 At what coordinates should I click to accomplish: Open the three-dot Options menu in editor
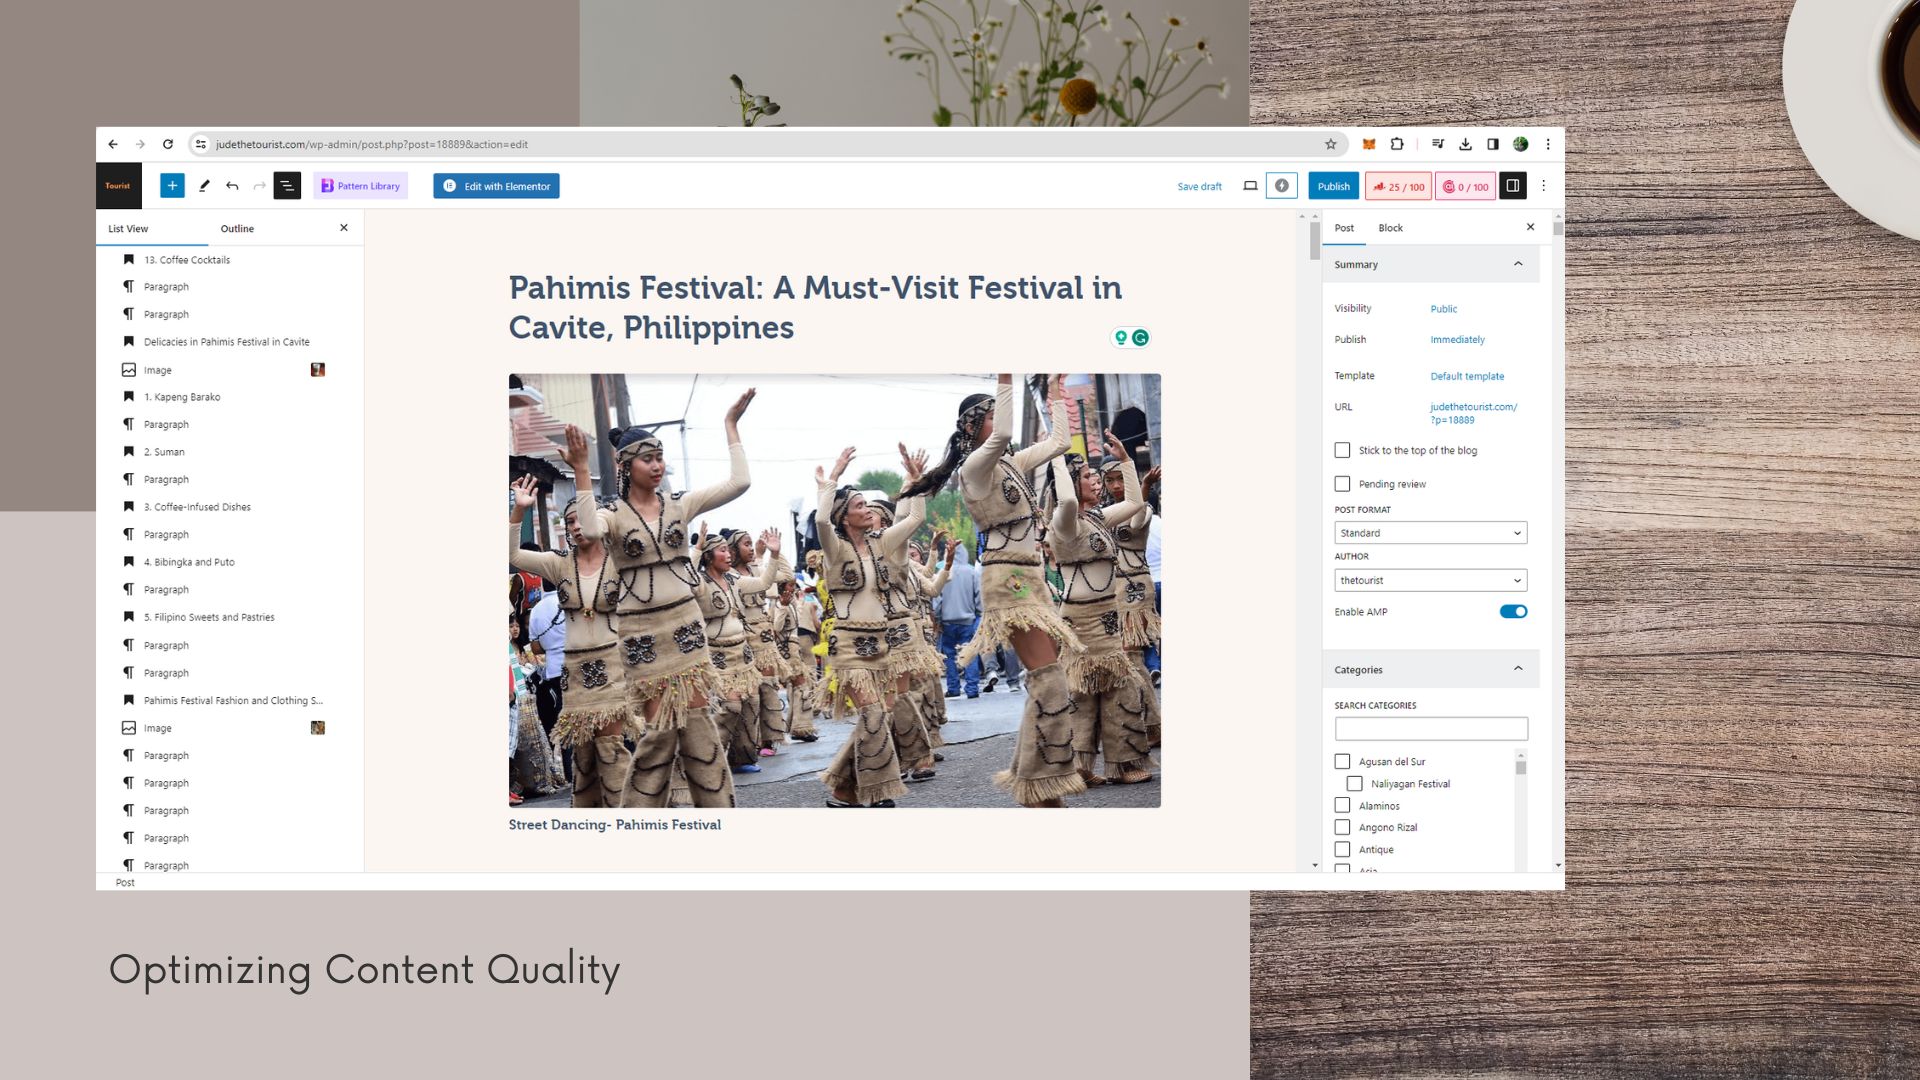1543,186
